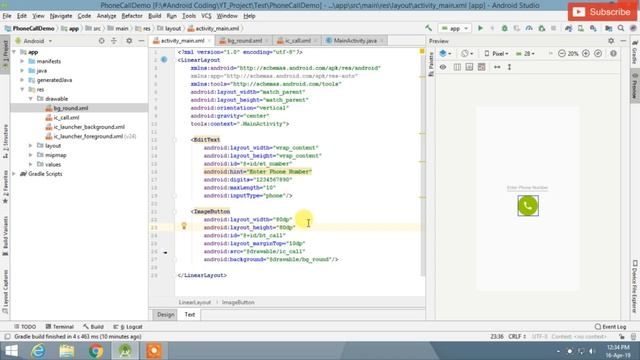Click the Sync Project with Gradle icon
This screenshot has height=360, width=640.
click(x=569, y=28)
